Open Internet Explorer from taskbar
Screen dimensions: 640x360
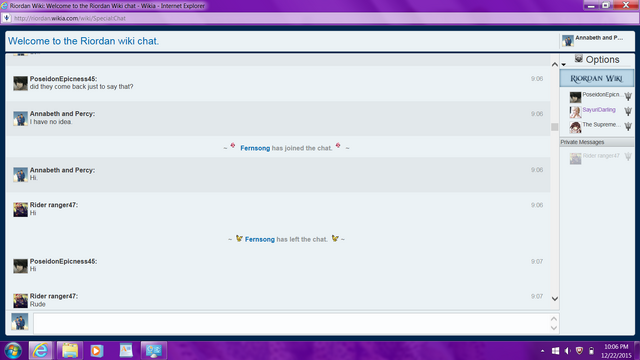coord(40,351)
